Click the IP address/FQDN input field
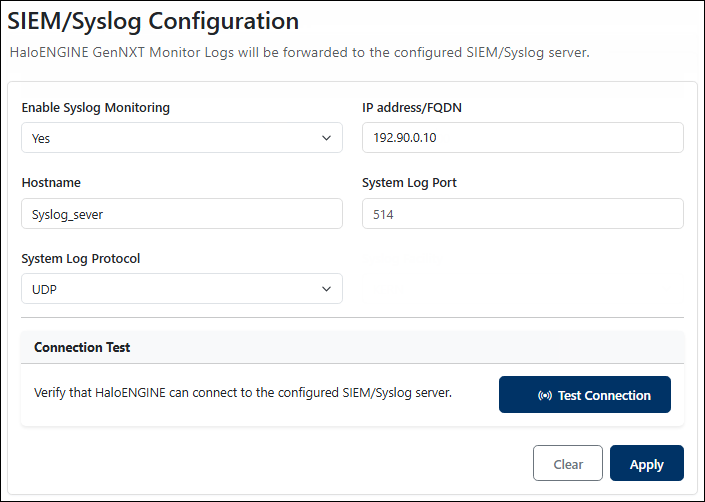The height and width of the screenshot is (502, 705). click(x=523, y=138)
